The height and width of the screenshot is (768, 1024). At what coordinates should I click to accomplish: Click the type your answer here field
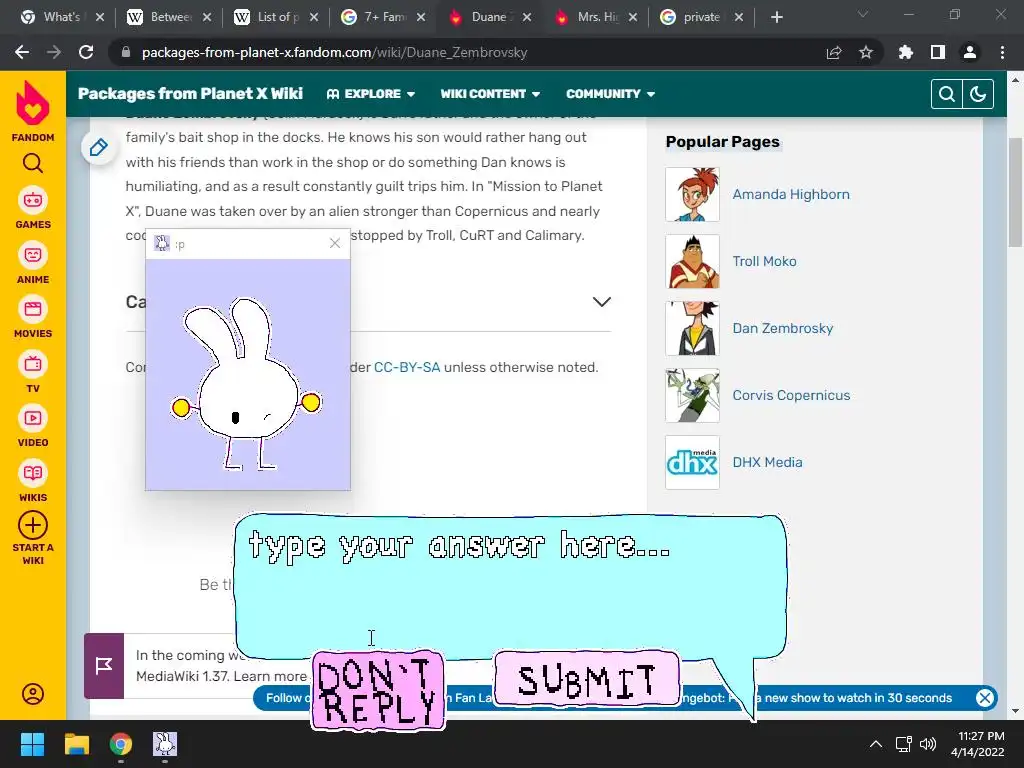pos(510,586)
